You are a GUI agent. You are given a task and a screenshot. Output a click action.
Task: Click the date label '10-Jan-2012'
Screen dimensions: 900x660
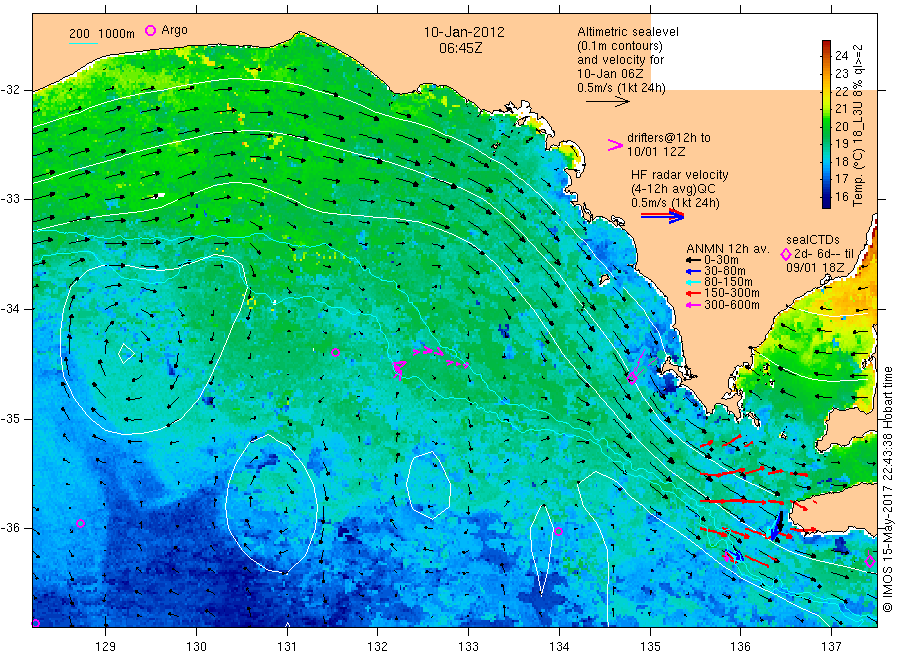[464, 32]
